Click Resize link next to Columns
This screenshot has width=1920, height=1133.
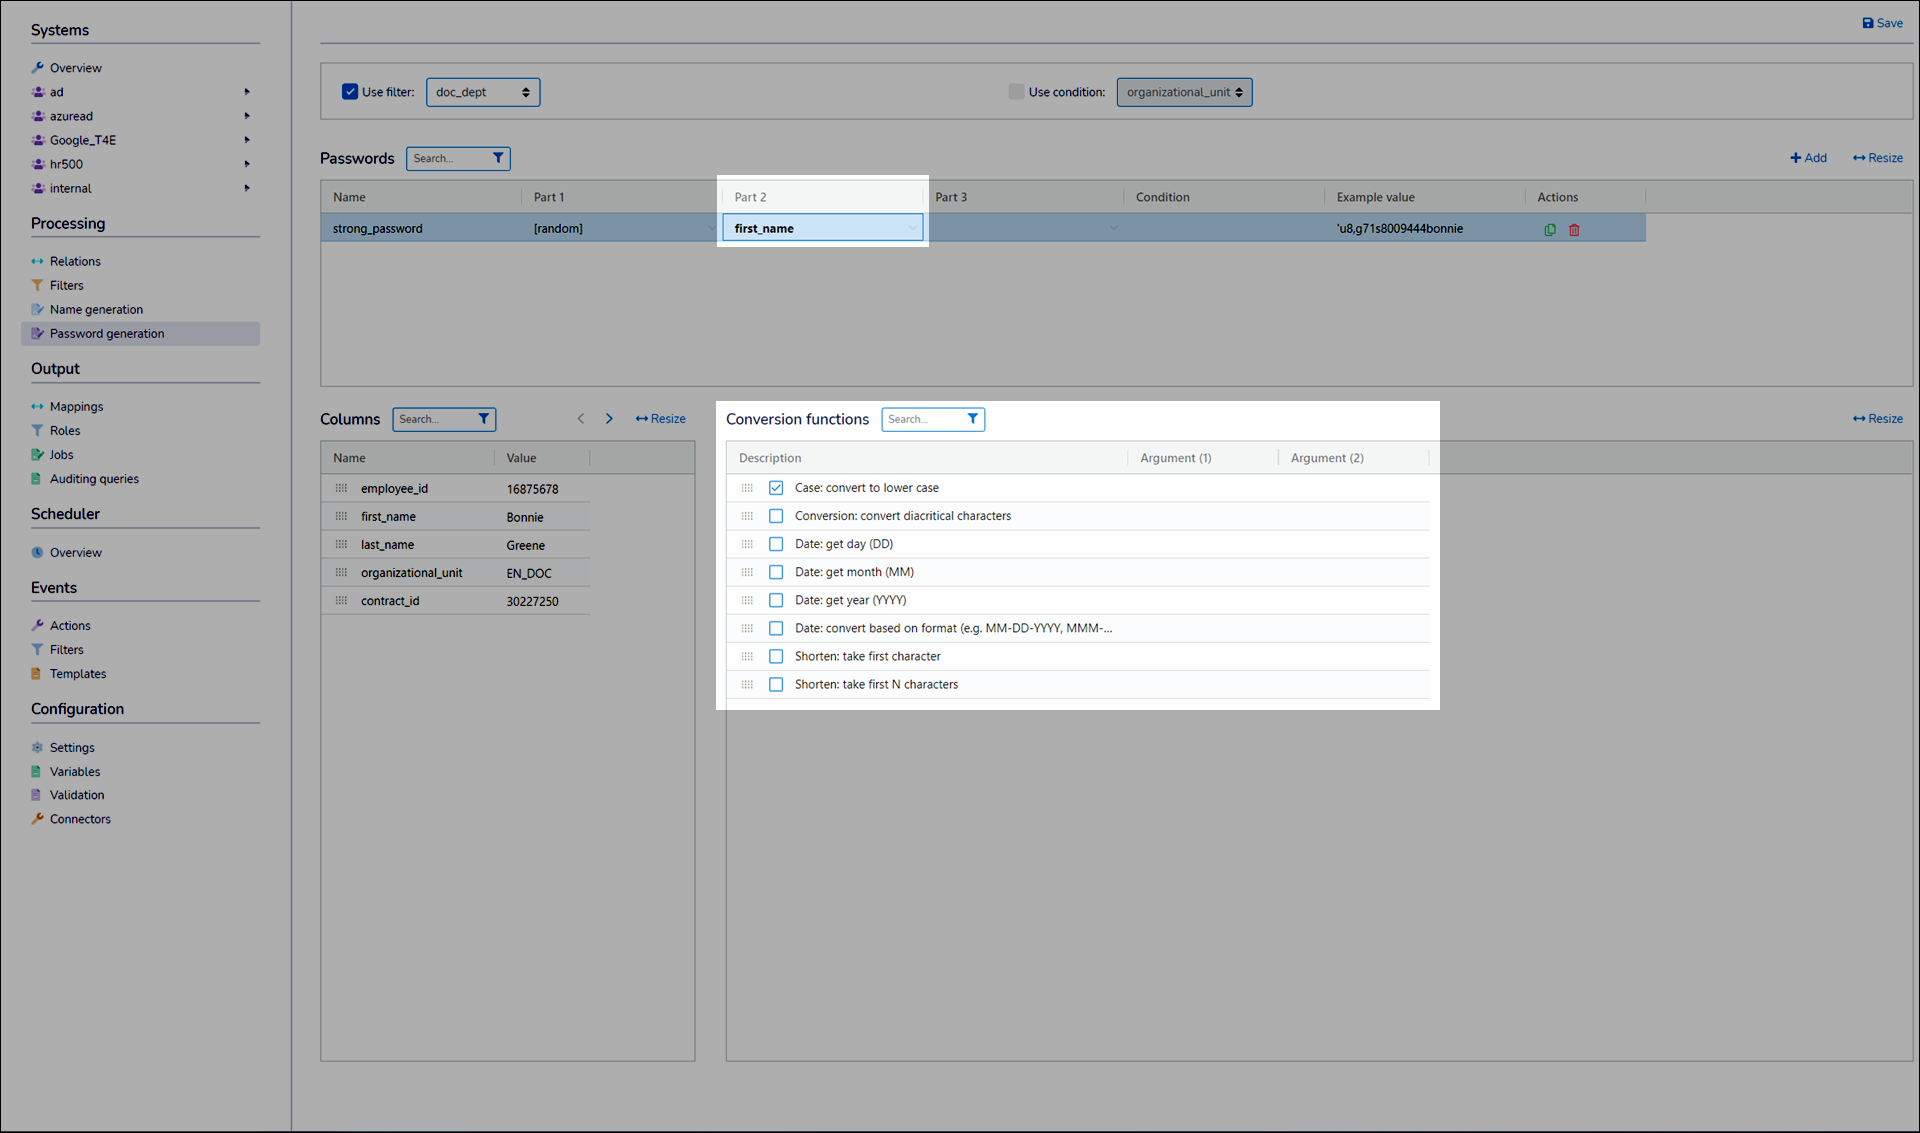pyautogui.click(x=660, y=419)
